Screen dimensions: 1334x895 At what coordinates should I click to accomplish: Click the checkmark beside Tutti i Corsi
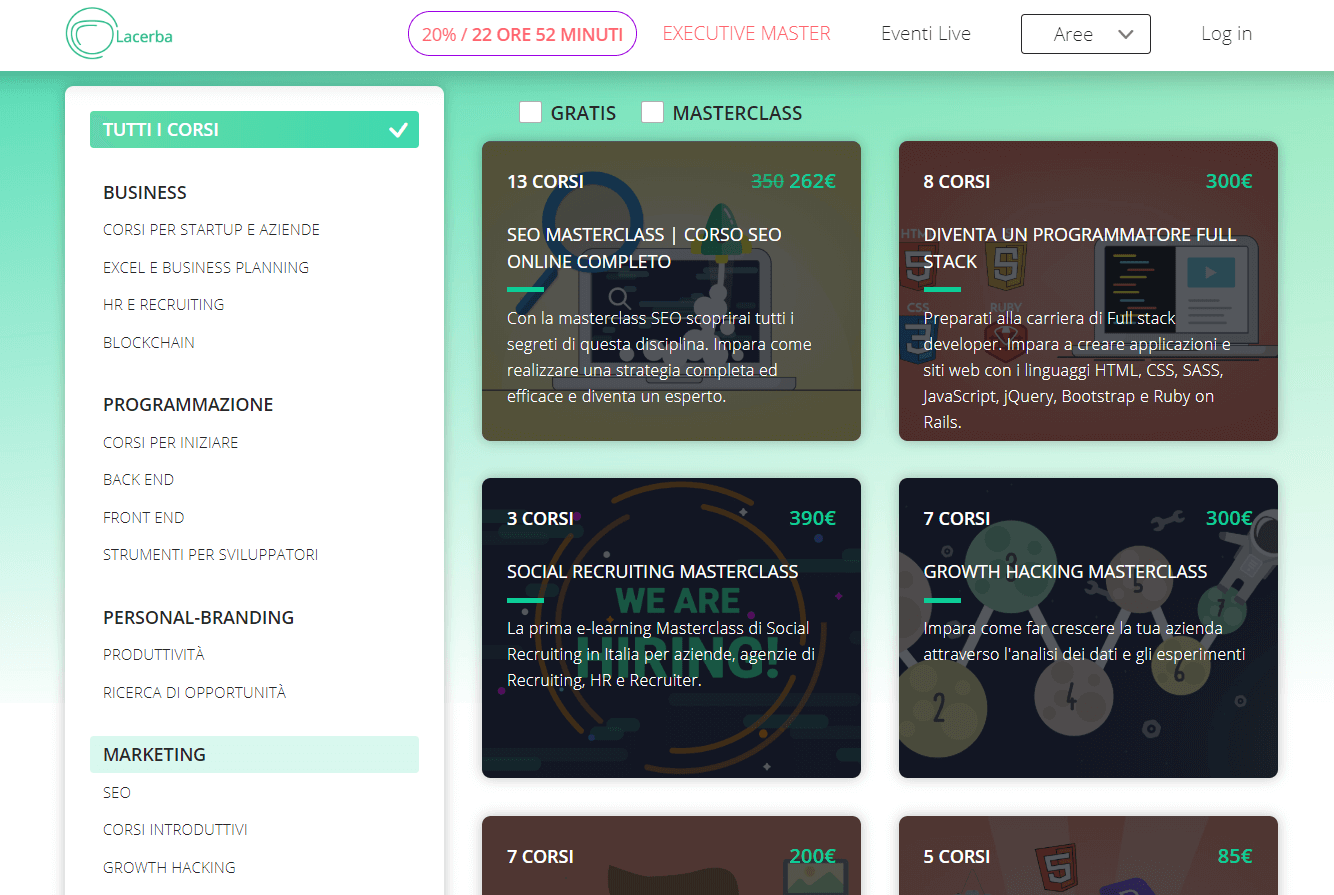pos(398,130)
